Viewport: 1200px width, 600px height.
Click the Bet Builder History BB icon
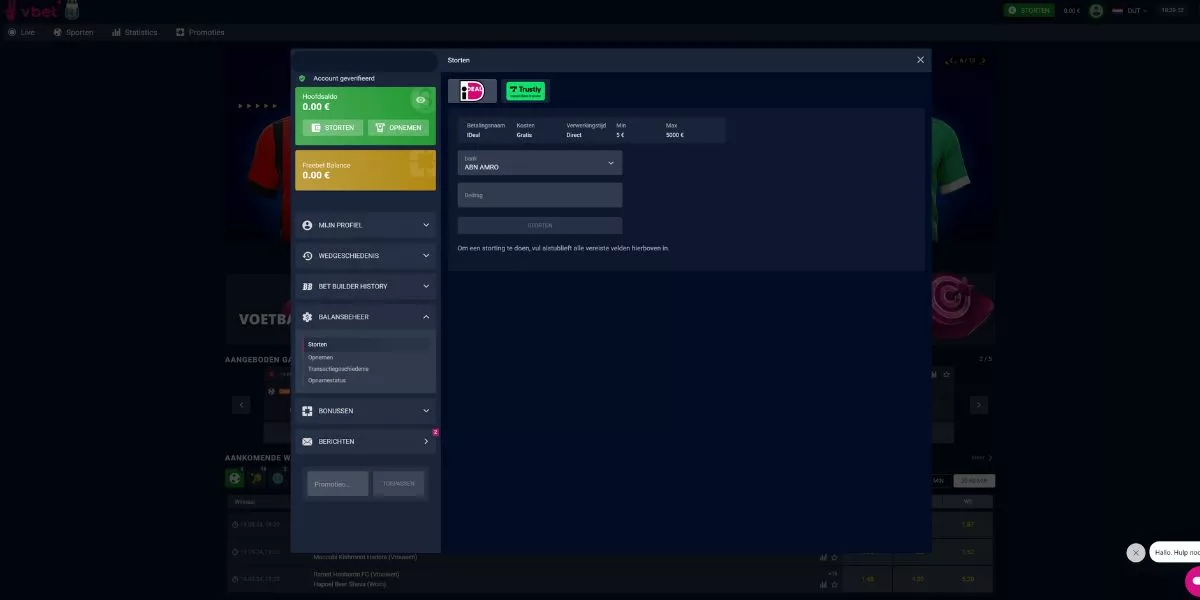[x=308, y=286]
